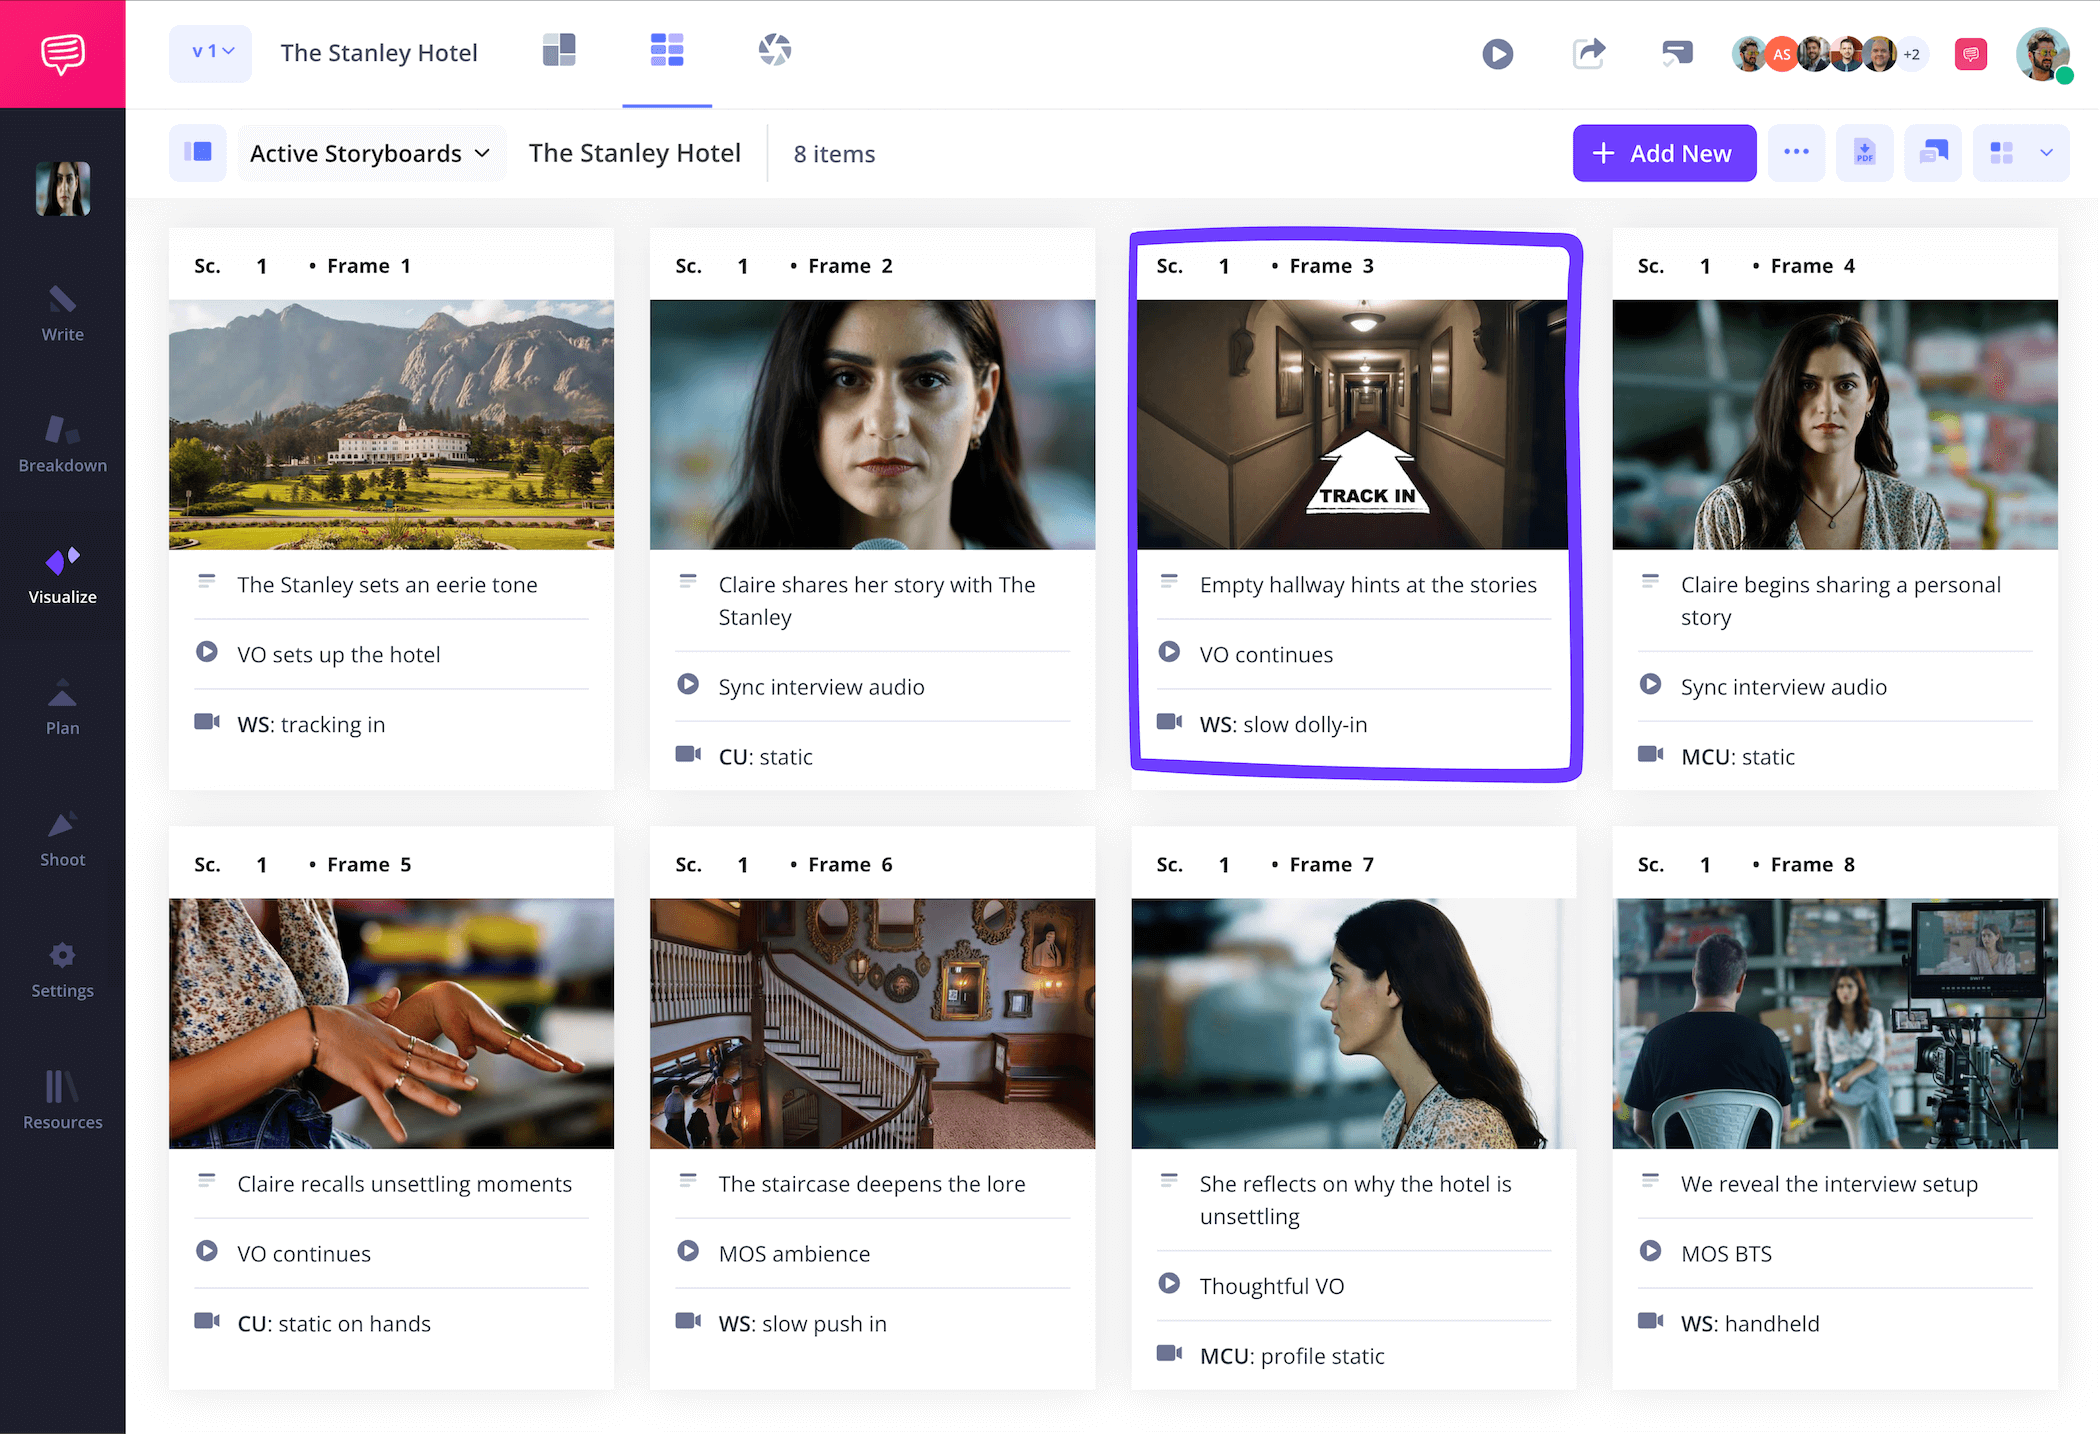The height and width of the screenshot is (1434, 2100).
Task: Click the Add New button
Action: pyautogui.click(x=1663, y=152)
